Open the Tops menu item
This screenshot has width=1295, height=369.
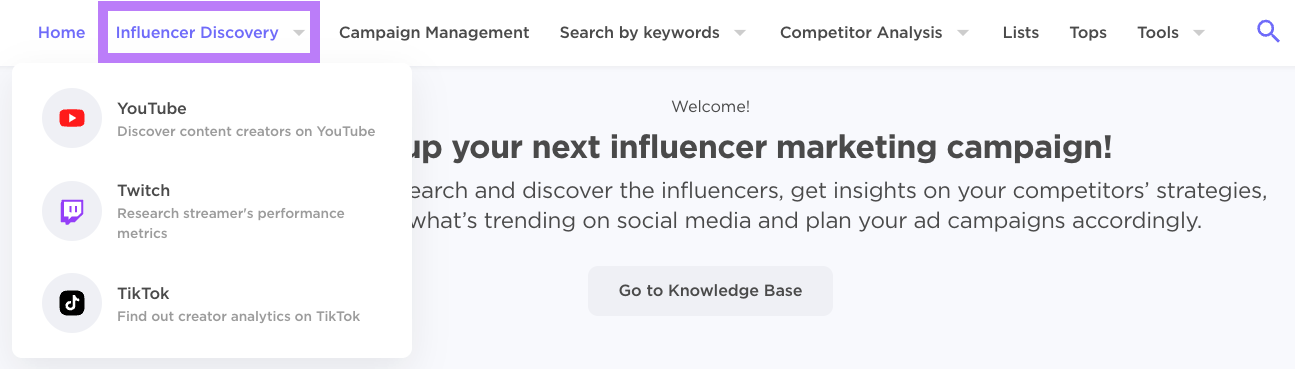1088,32
